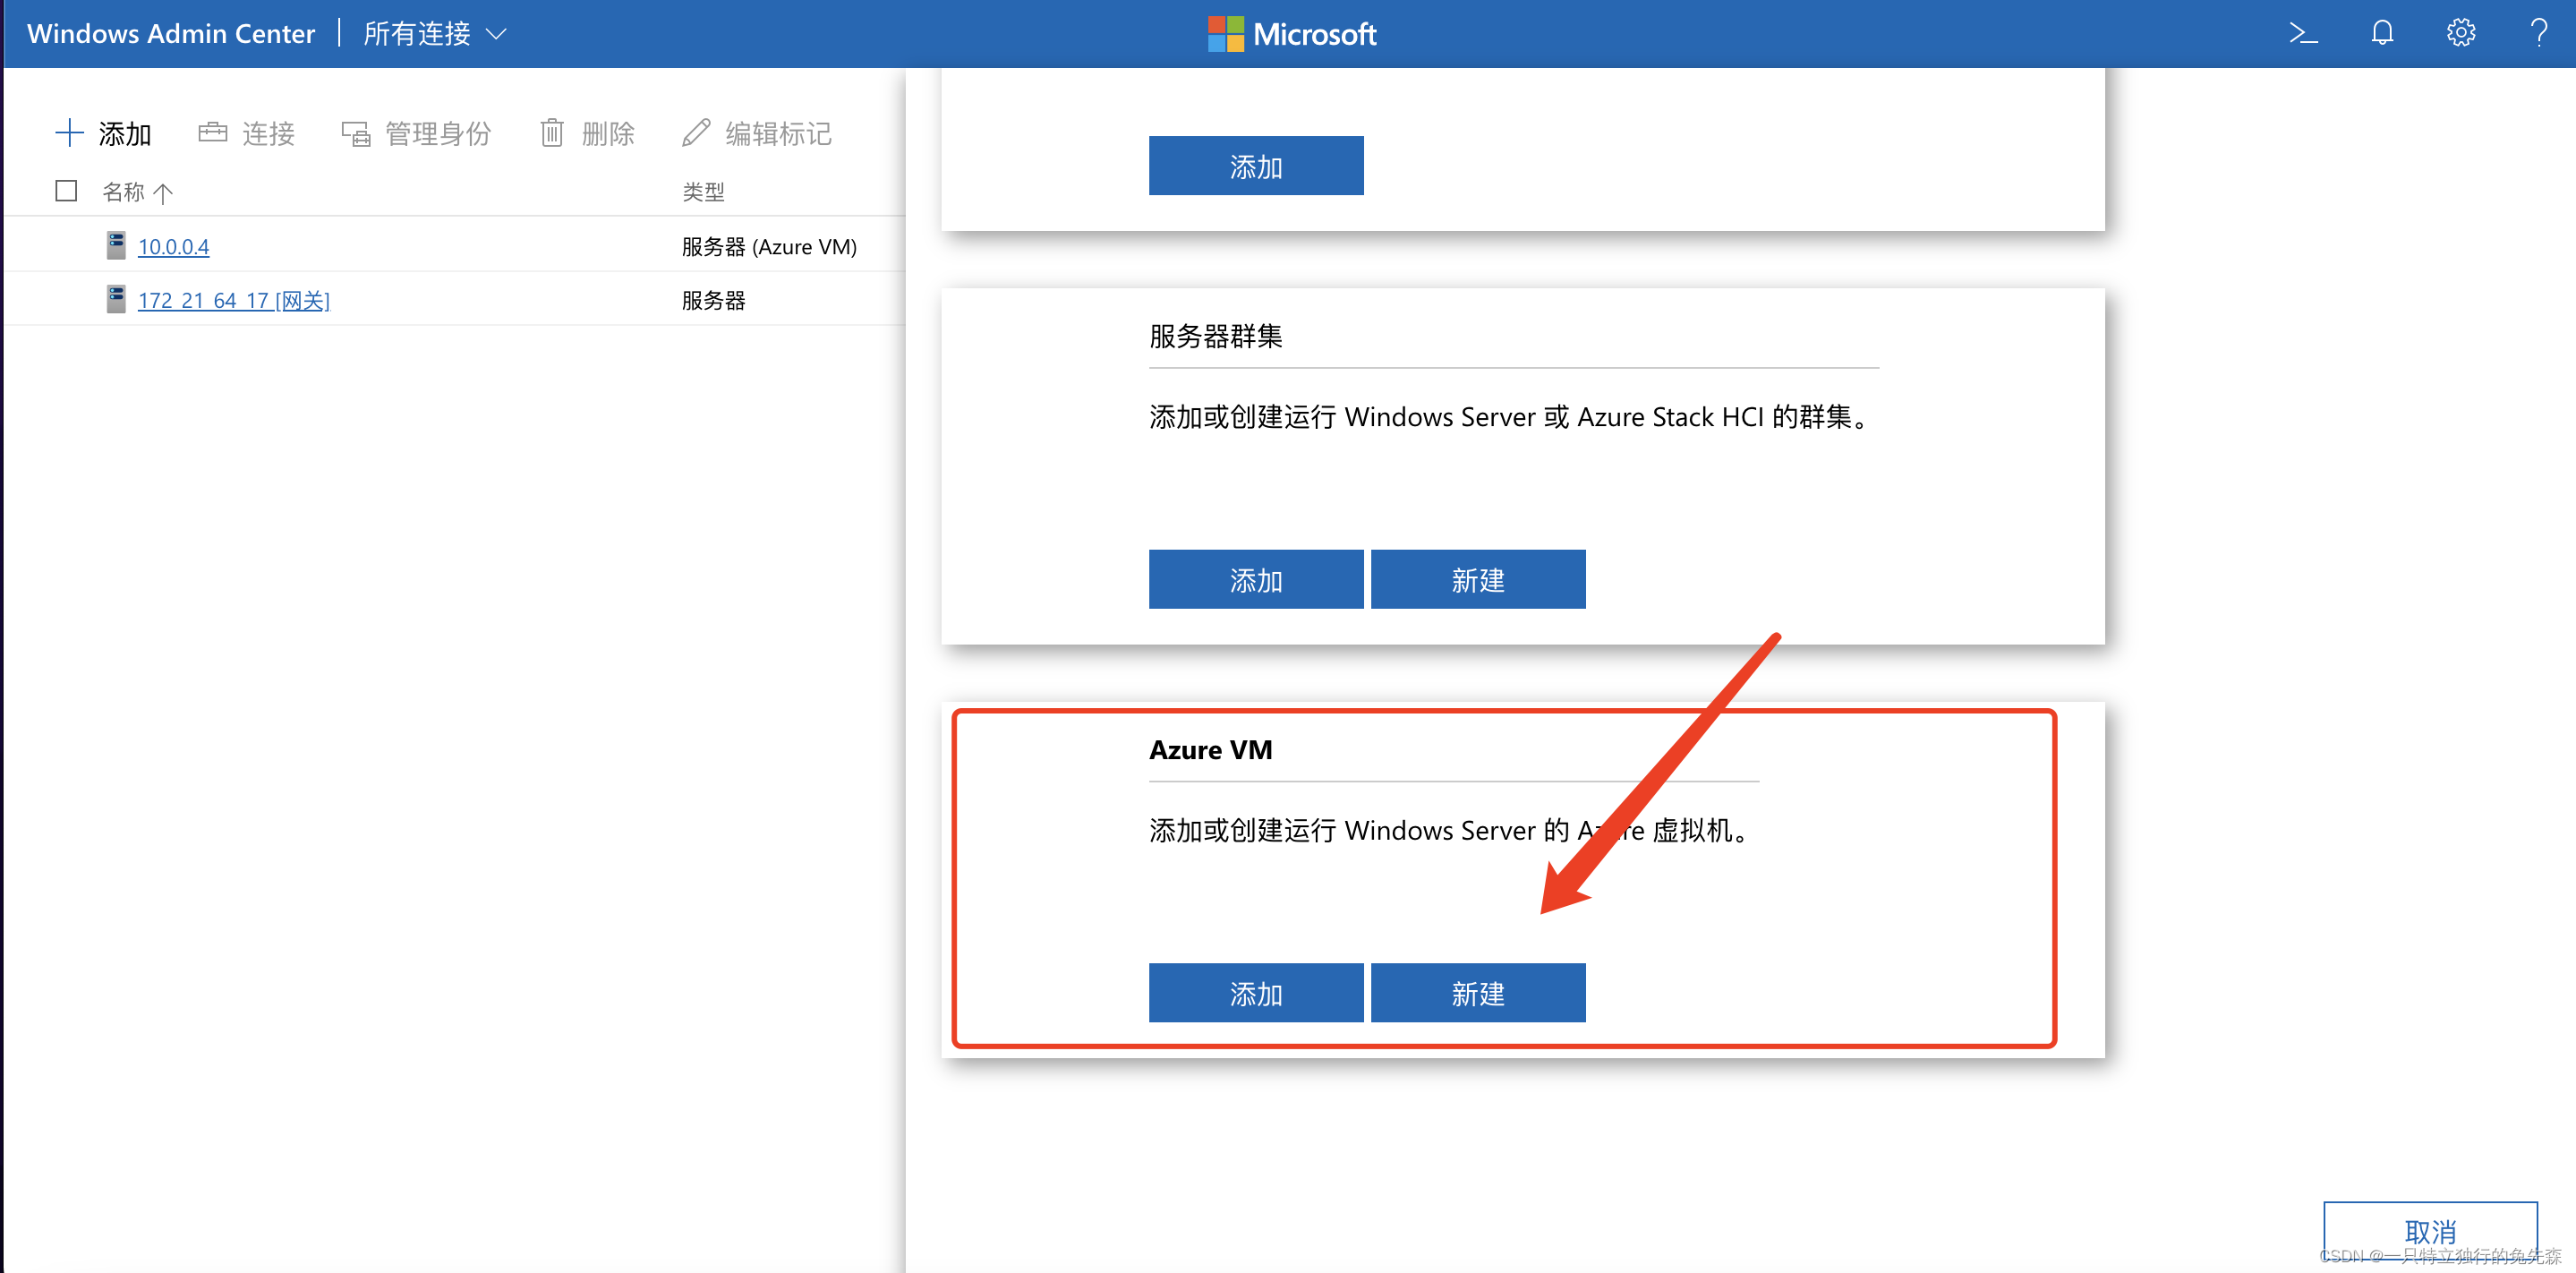Click the Delete trash toolbar item
The height and width of the screenshot is (1273, 2576).
pos(587,133)
